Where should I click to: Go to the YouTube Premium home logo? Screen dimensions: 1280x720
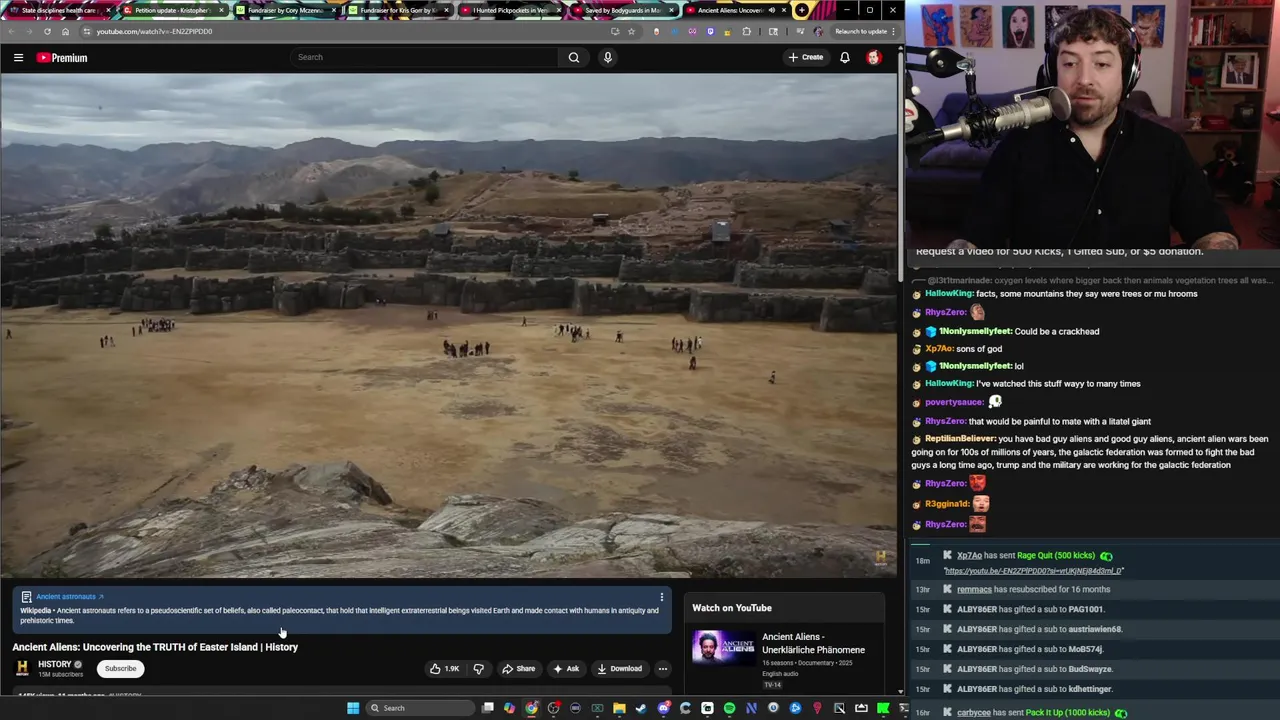tap(62, 58)
